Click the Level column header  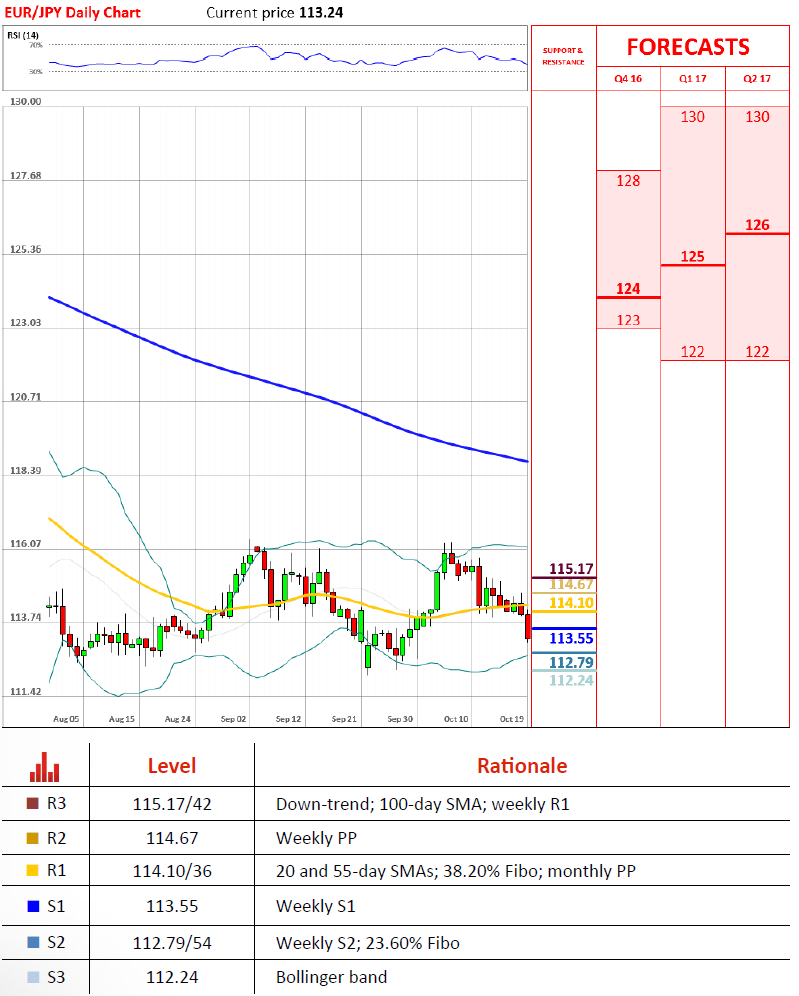click(171, 766)
